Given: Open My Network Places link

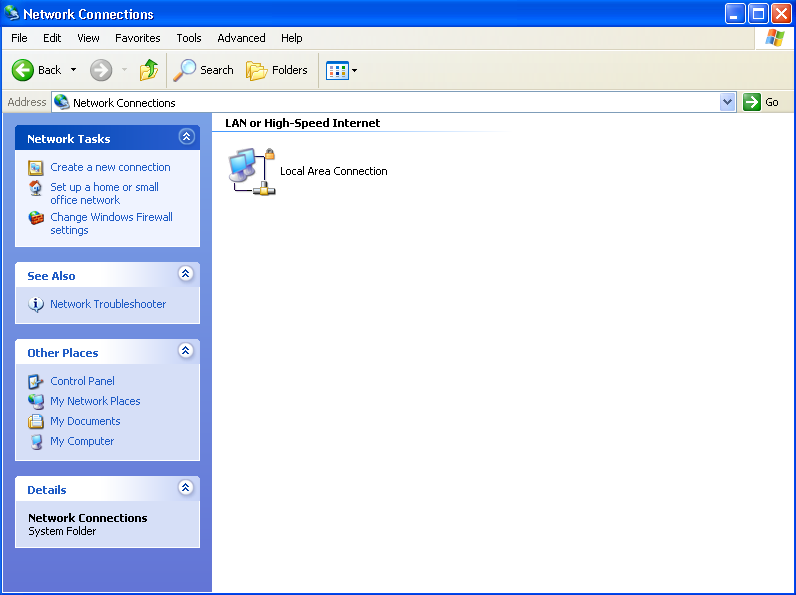Looking at the screenshot, I should click(x=95, y=401).
